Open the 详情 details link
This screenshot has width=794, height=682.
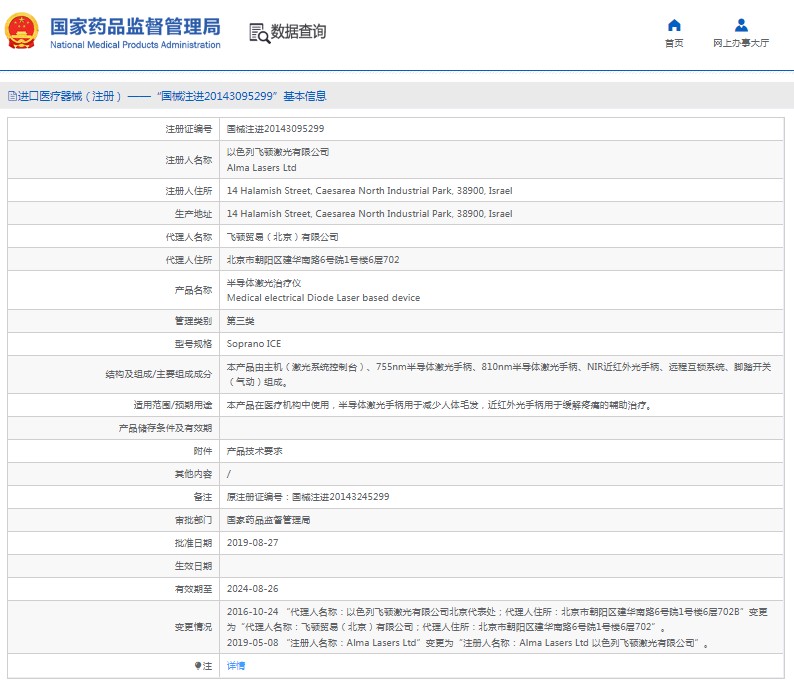235,665
